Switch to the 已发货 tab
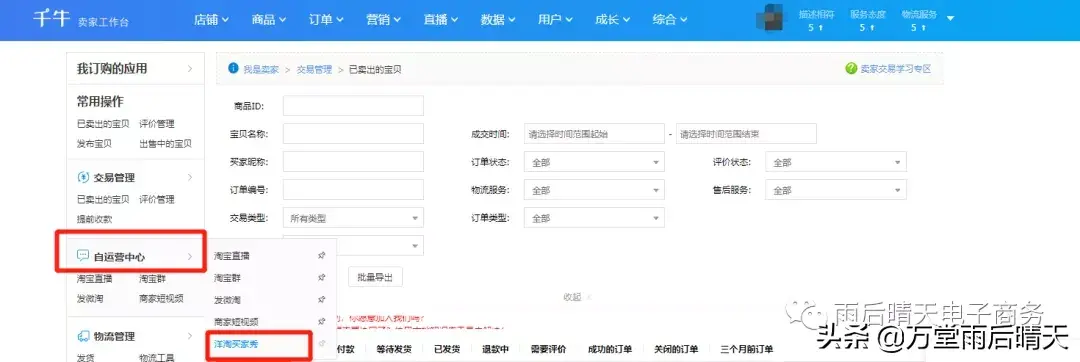Image resolution: width=1080 pixels, height=362 pixels. click(x=446, y=349)
